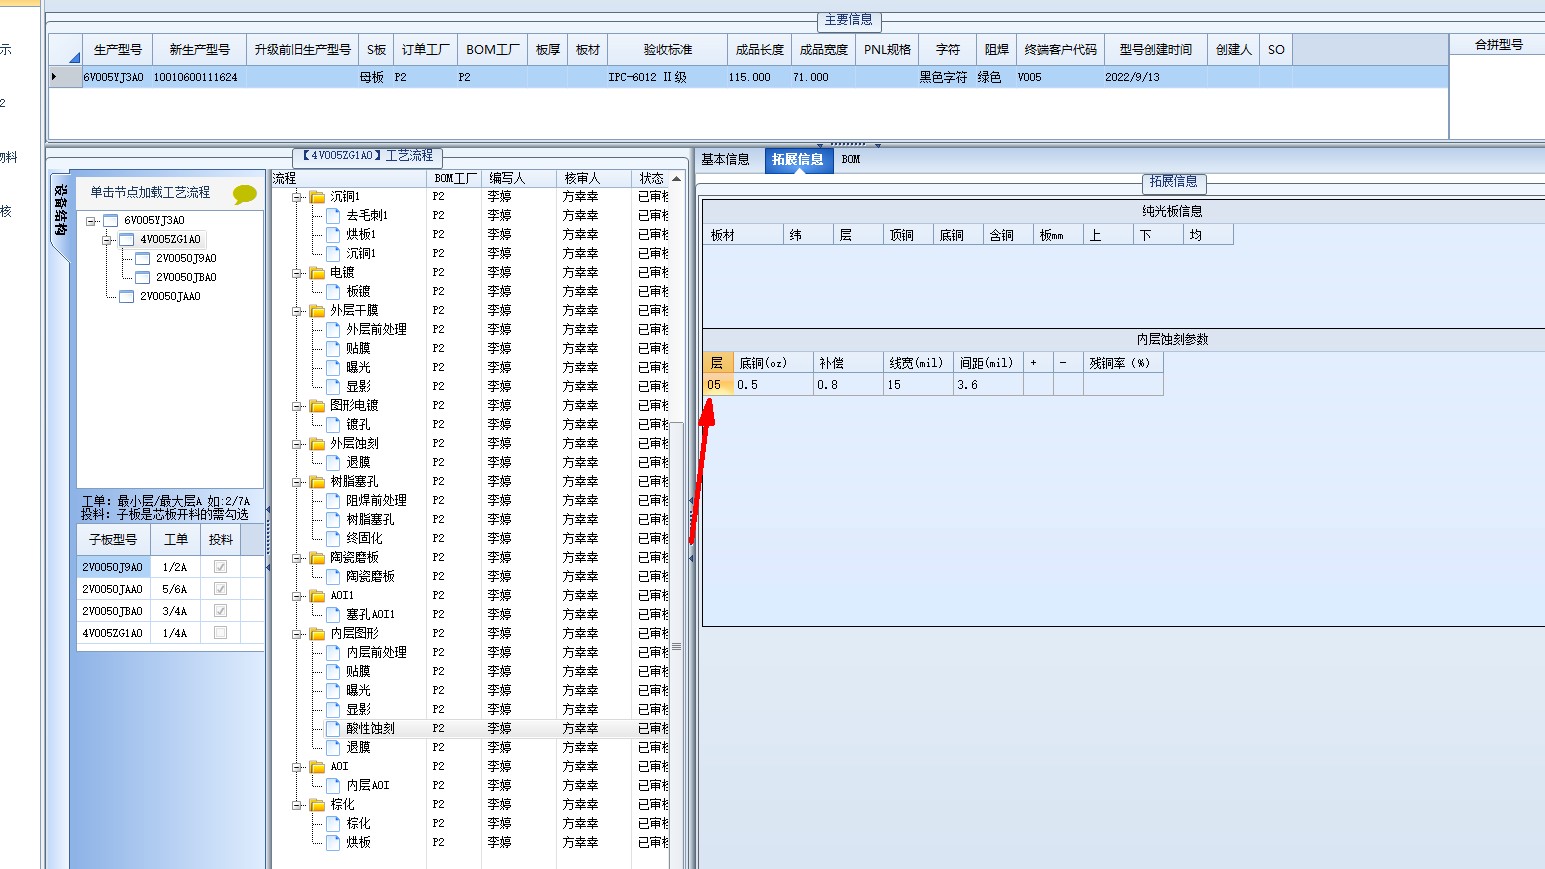Collapse the 电镀 process group
The width and height of the screenshot is (1545, 869).
297,273
